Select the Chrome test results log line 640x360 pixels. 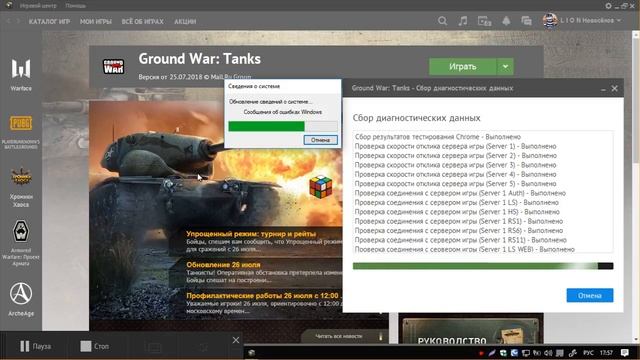[438, 137]
